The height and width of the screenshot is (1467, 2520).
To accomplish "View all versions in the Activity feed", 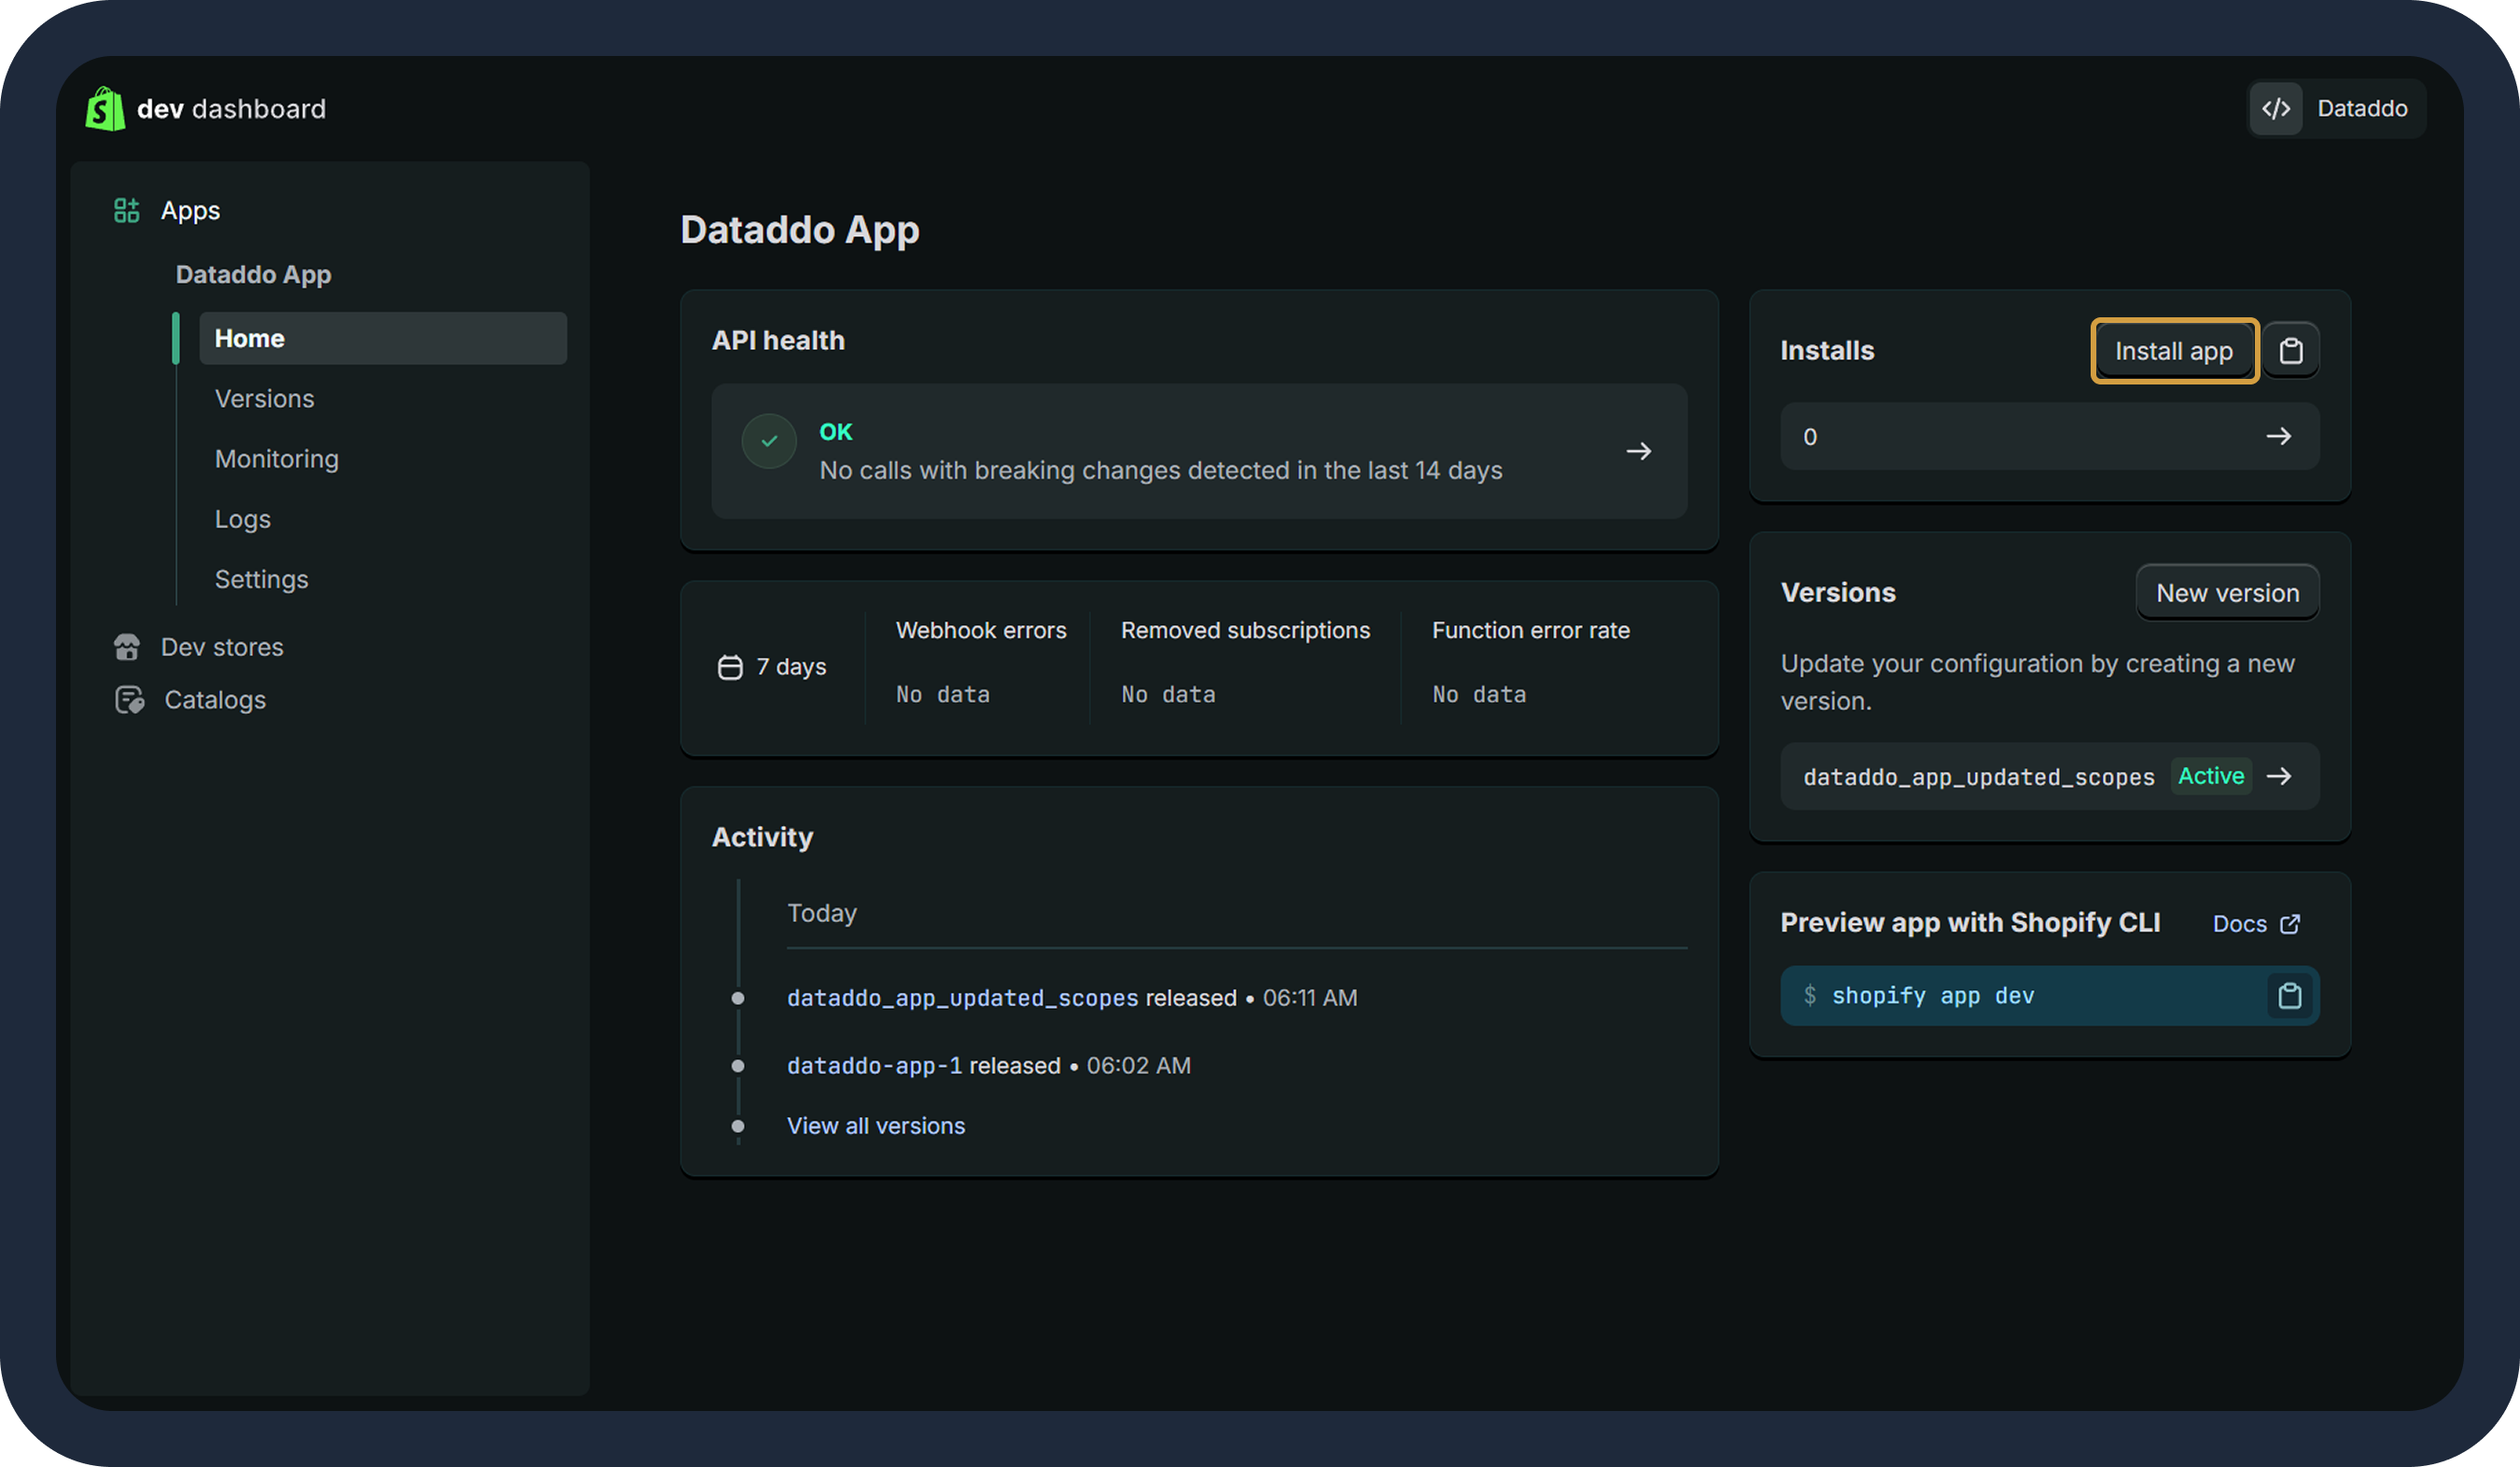I will tap(875, 1125).
